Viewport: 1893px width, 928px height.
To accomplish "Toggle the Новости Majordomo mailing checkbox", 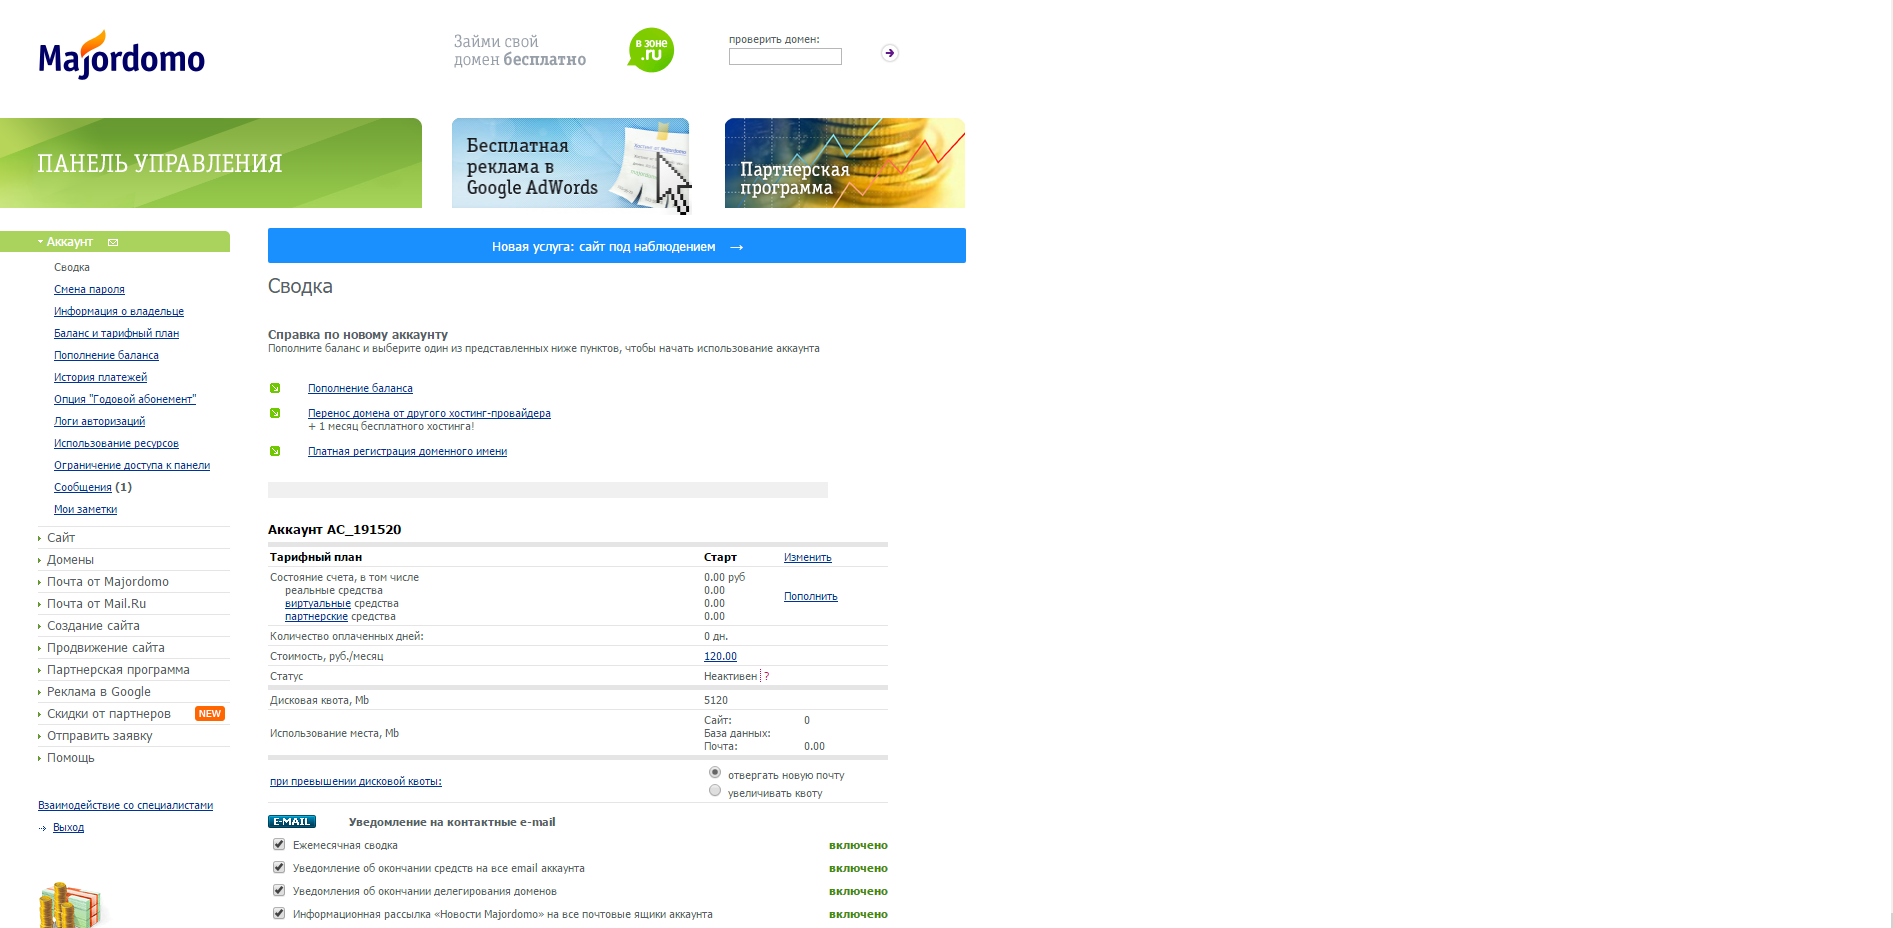I will [279, 913].
